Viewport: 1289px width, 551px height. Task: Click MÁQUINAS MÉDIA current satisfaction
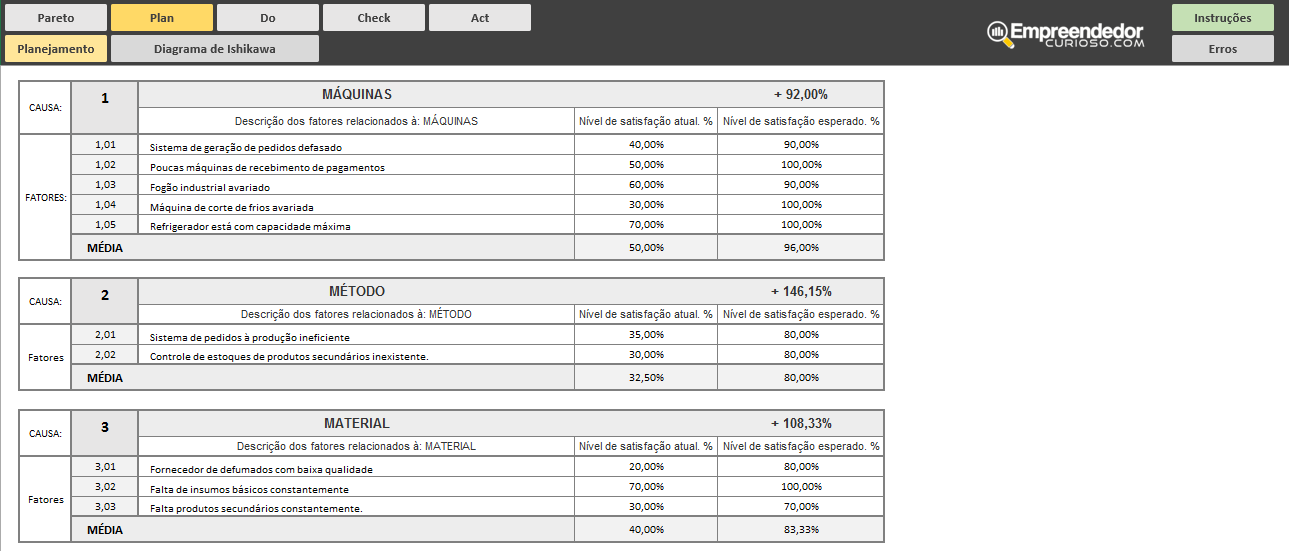pos(646,247)
